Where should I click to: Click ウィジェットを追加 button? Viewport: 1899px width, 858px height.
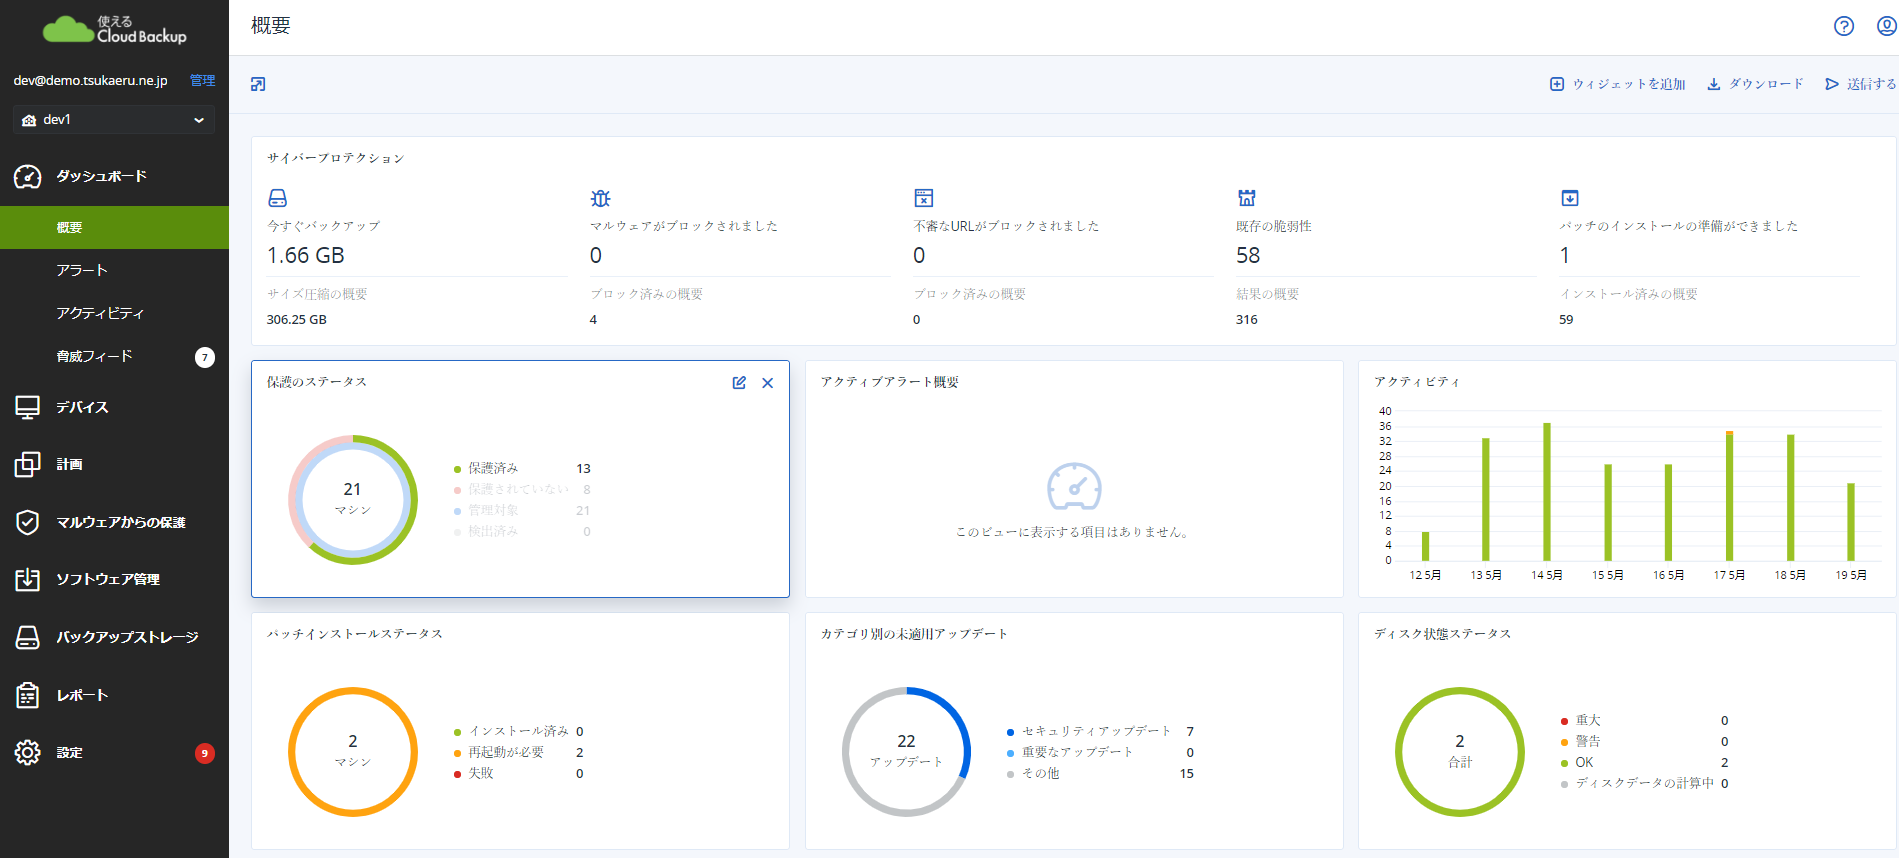click(x=1617, y=84)
